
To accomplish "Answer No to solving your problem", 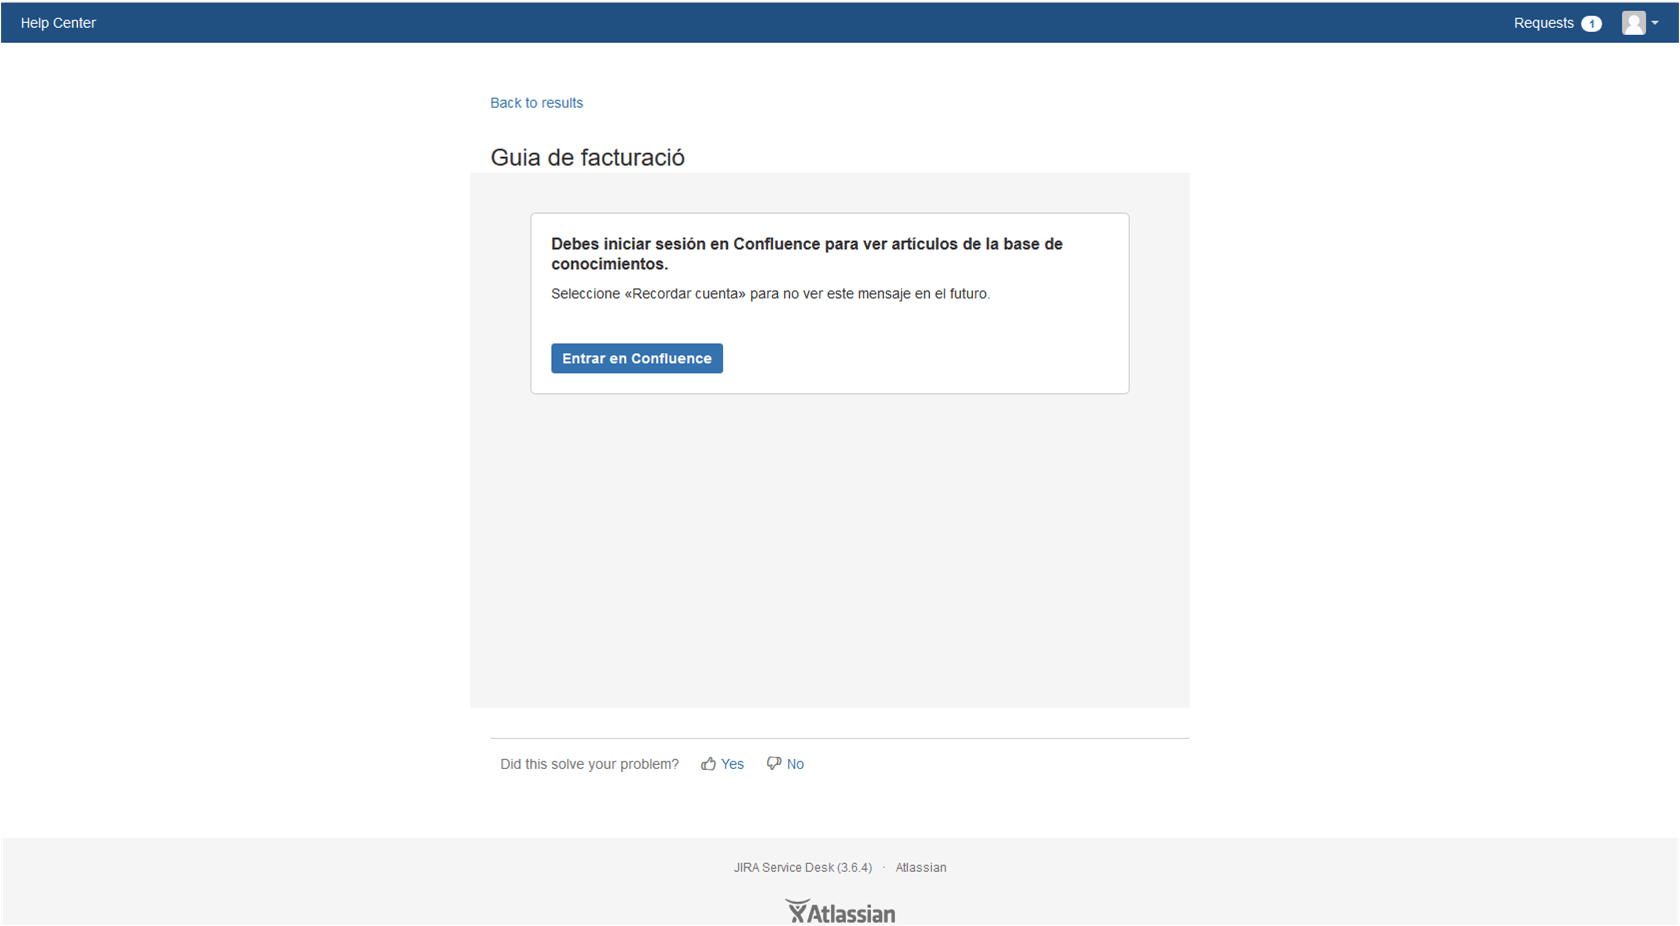I will coord(795,764).
